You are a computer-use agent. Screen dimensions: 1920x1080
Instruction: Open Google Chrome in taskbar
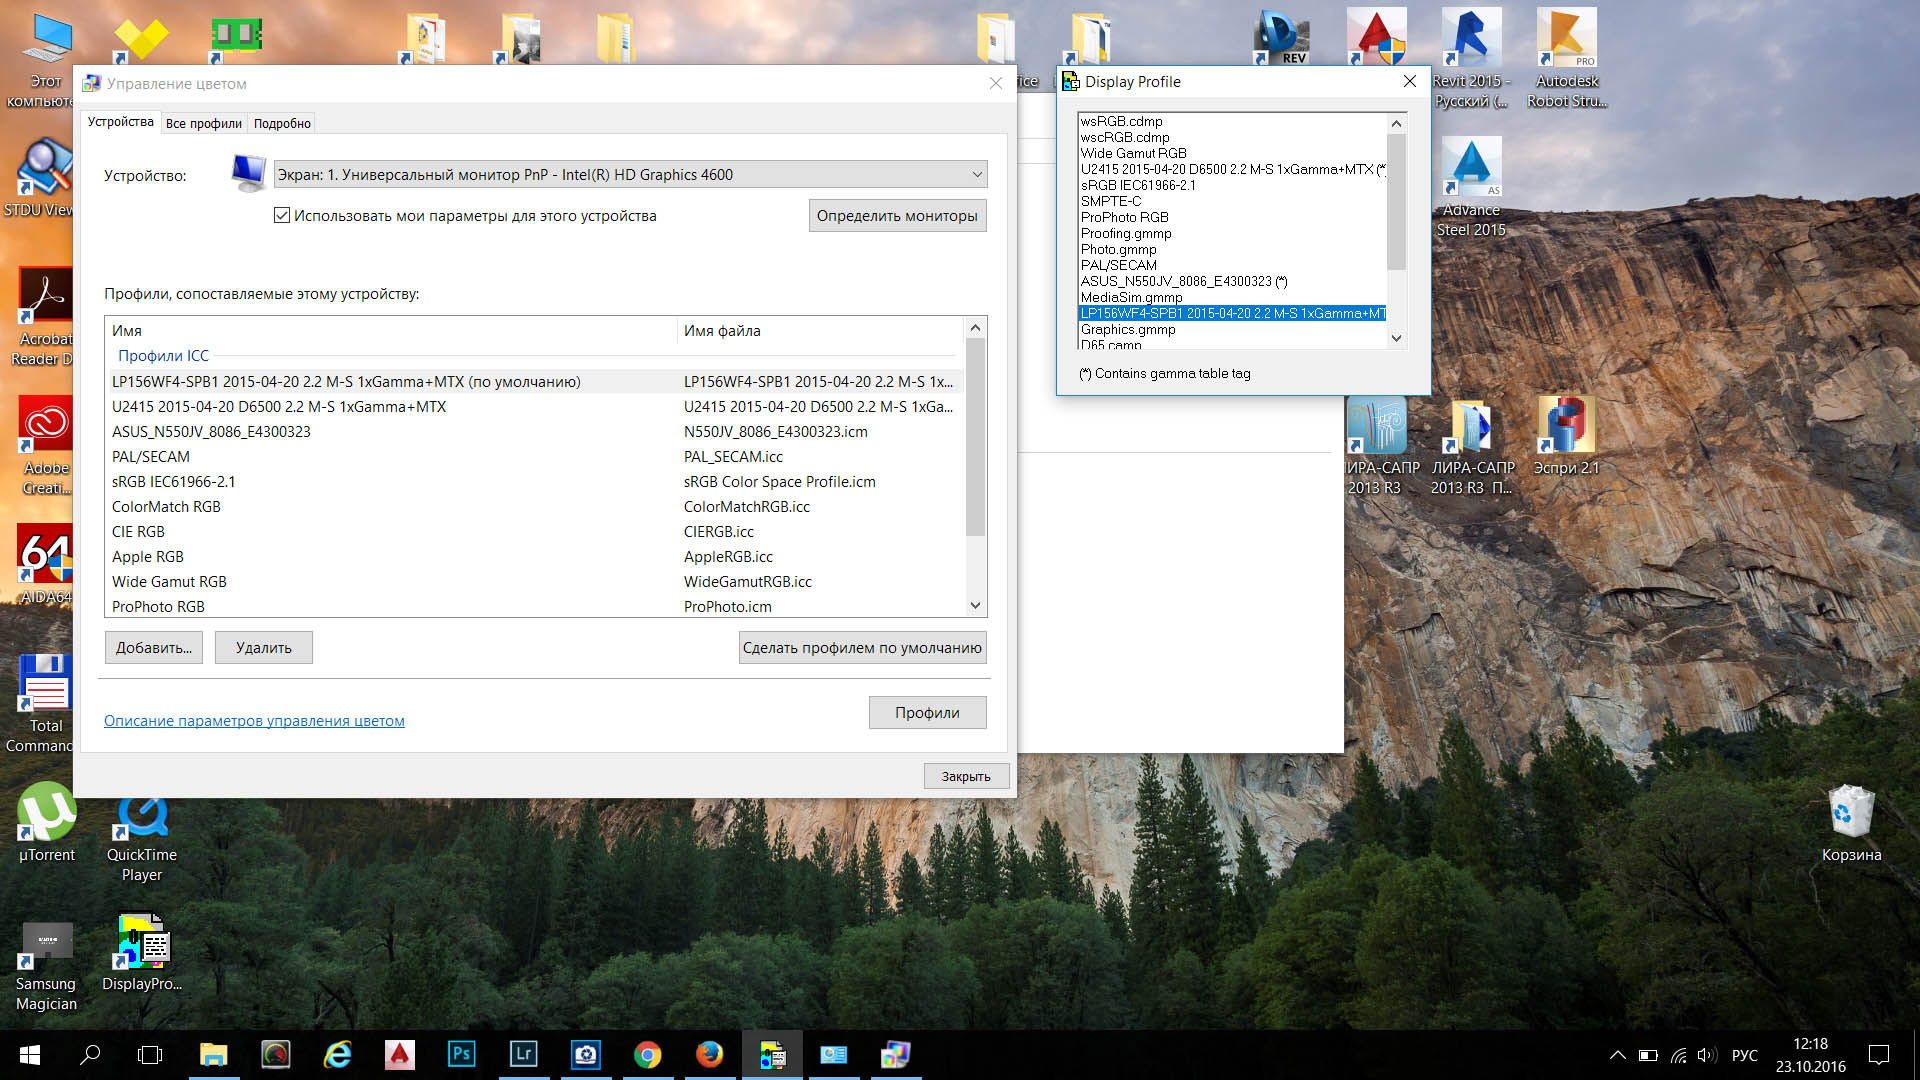tap(647, 1054)
